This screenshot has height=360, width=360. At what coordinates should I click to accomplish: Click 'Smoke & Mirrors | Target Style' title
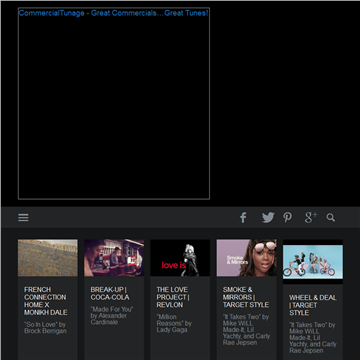(246, 297)
